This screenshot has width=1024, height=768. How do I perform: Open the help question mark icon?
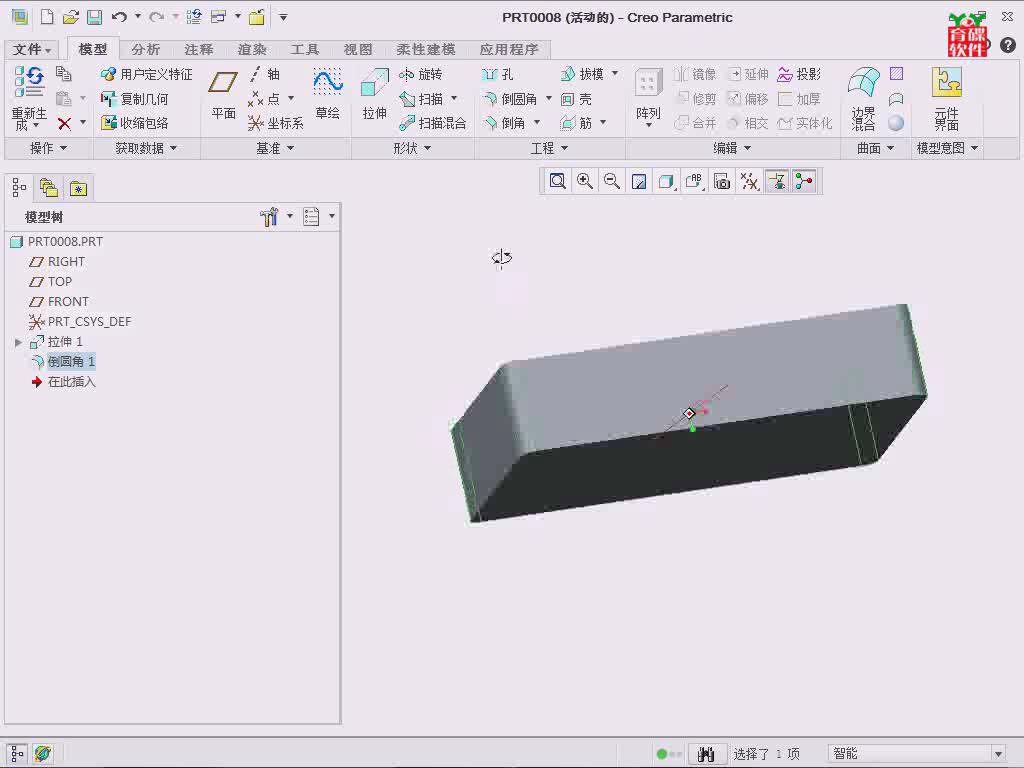(1008, 44)
